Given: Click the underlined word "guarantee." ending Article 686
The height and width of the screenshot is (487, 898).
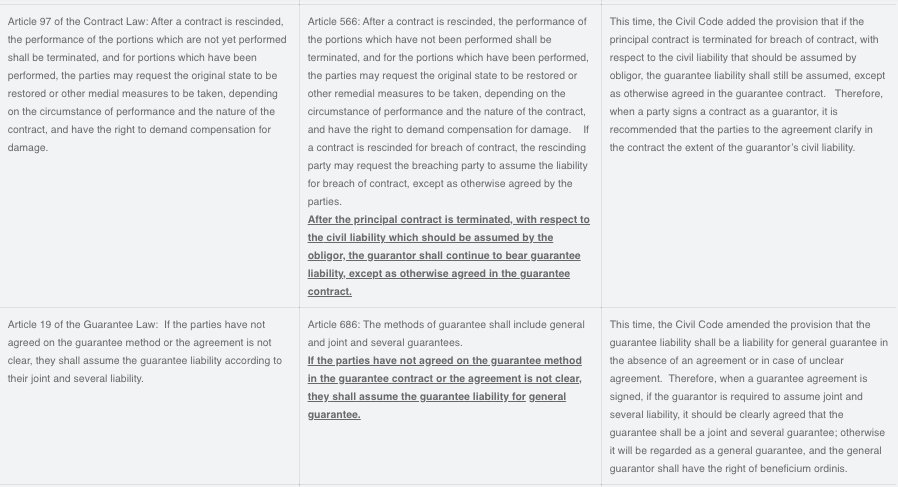Looking at the screenshot, I should pos(333,415).
